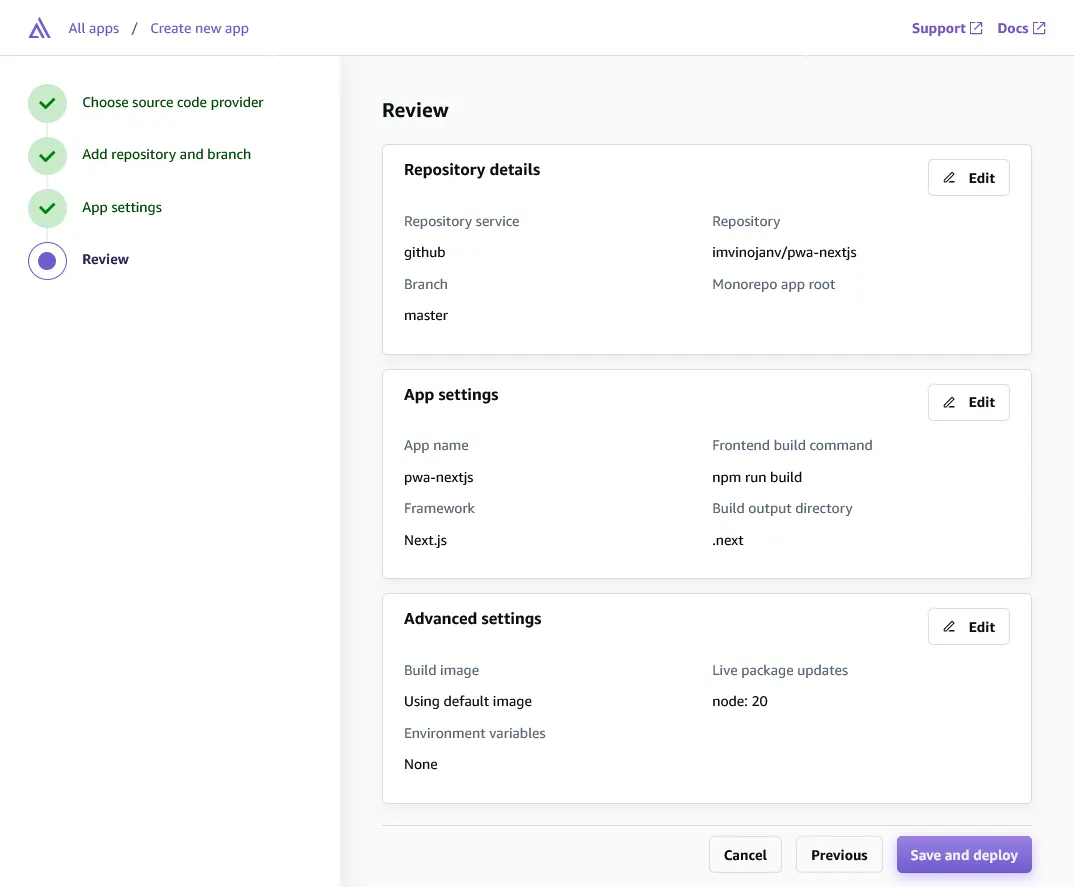Click the Cancel button
The width and height of the screenshot is (1074, 887).
745,855
